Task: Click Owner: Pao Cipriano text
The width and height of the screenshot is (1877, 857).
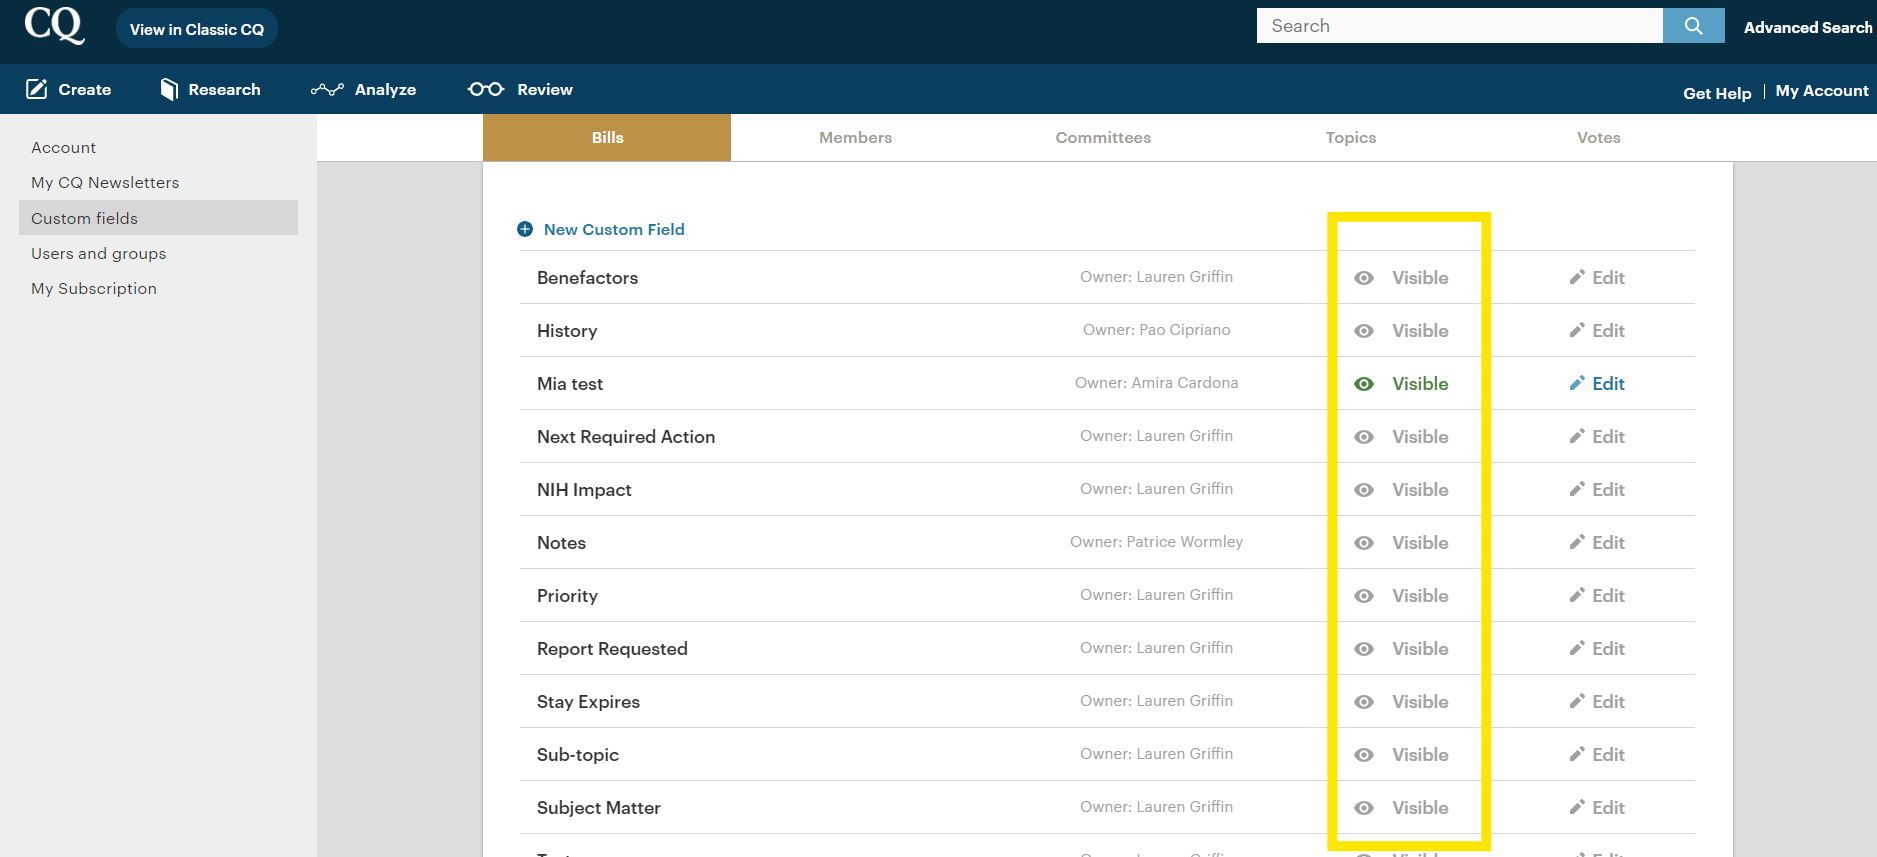Action: [x=1156, y=330]
